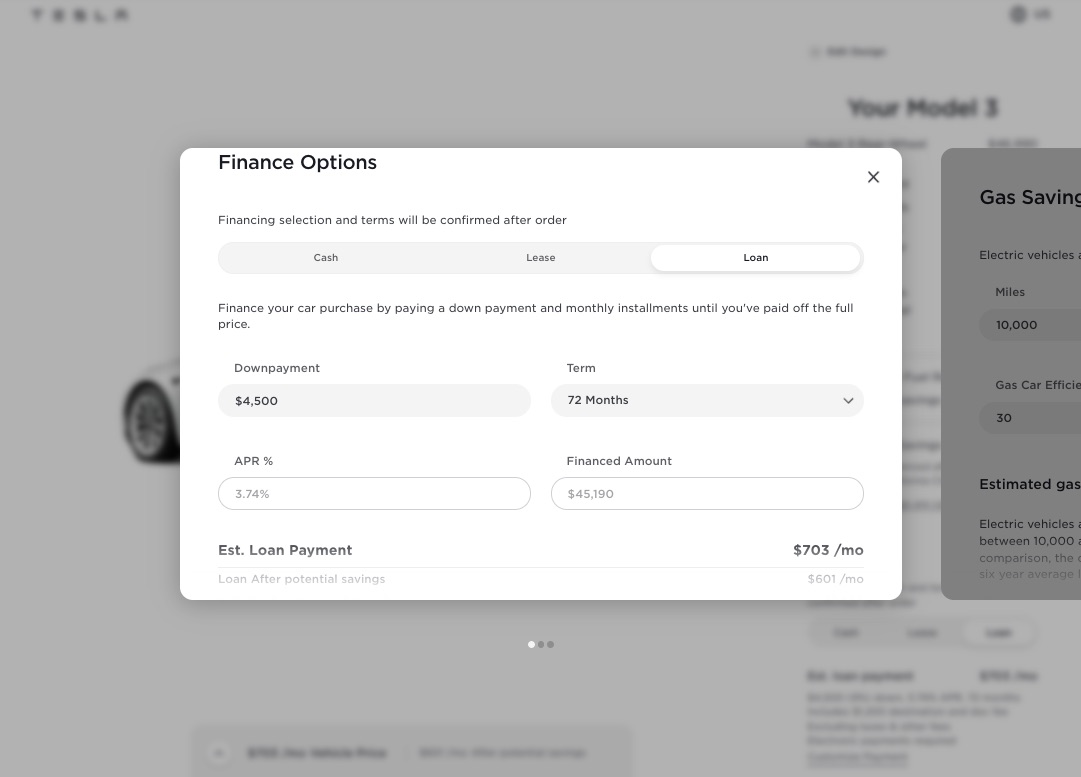Click the Term dropdown chevron arrow
Viewport: 1081px width, 777px height.
pyautogui.click(x=848, y=401)
